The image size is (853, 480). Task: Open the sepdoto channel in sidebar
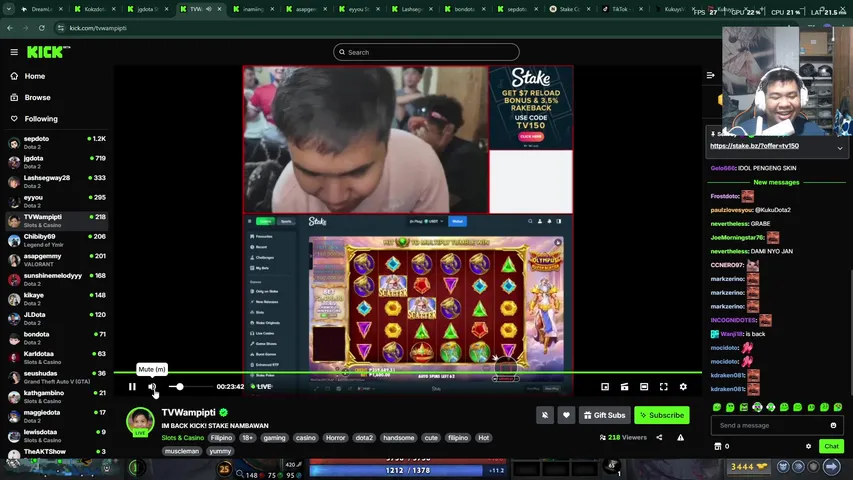pyautogui.click(x=56, y=143)
